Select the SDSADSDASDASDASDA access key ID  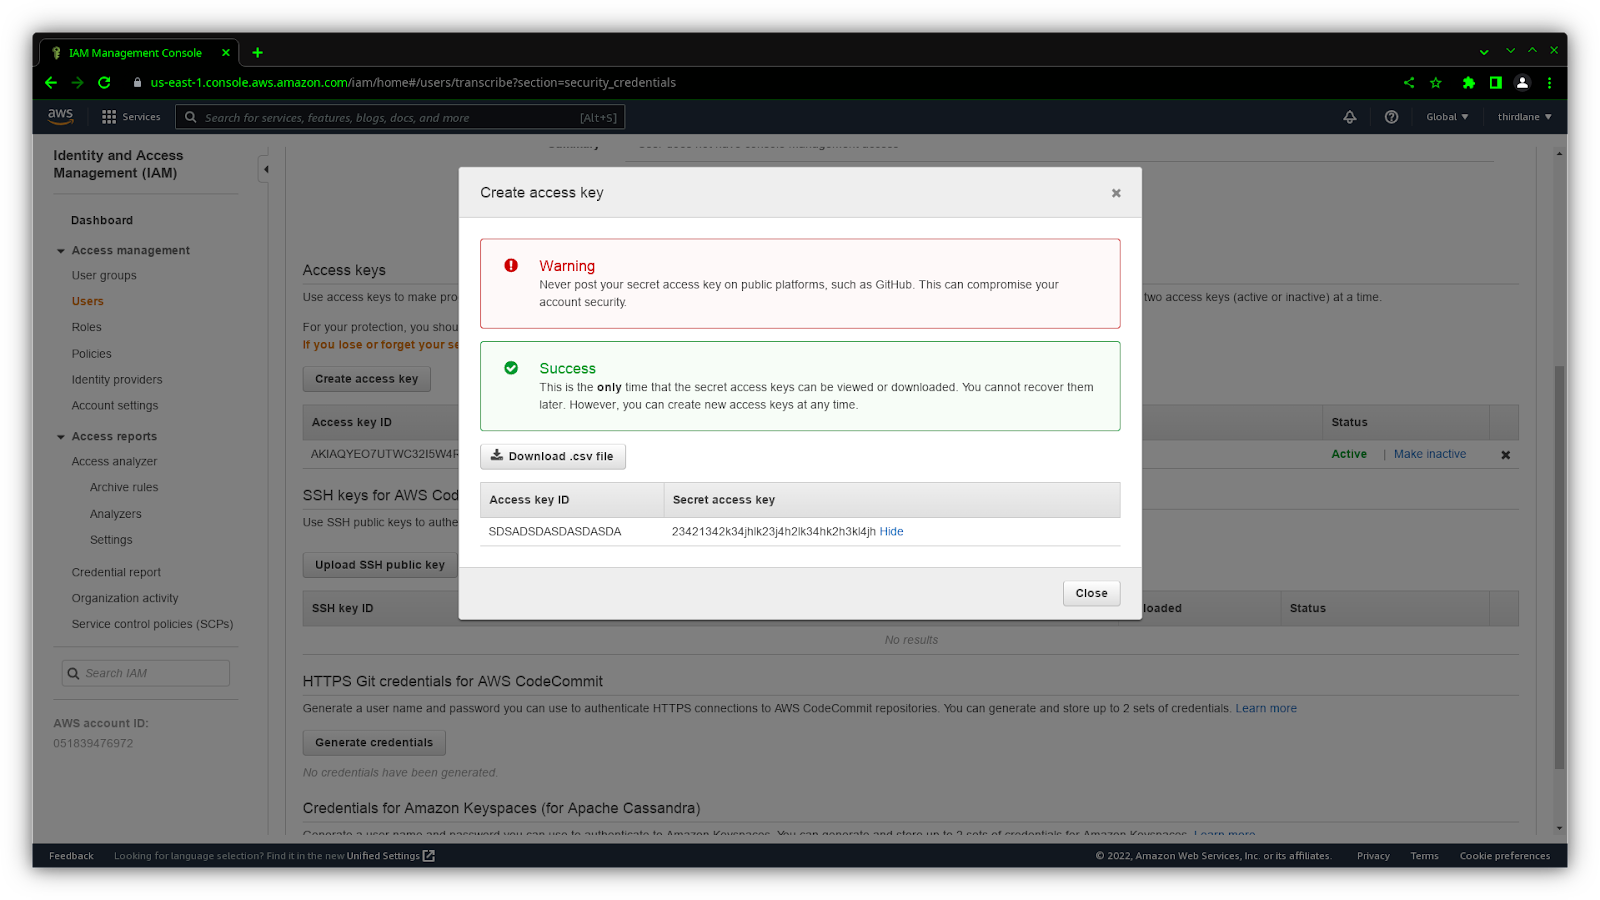point(555,532)
